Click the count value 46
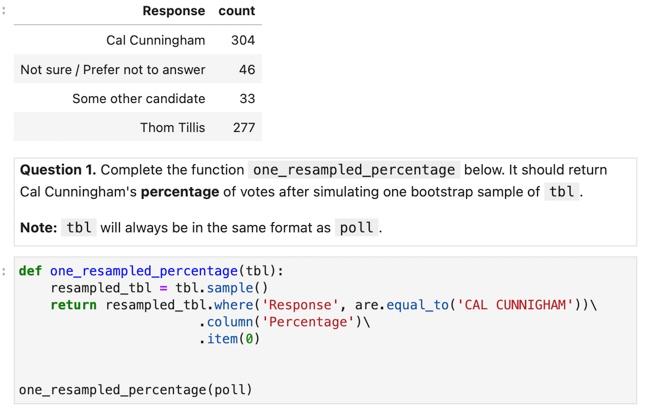Viewport: 645px width, 409px height. tap(247, 70)
